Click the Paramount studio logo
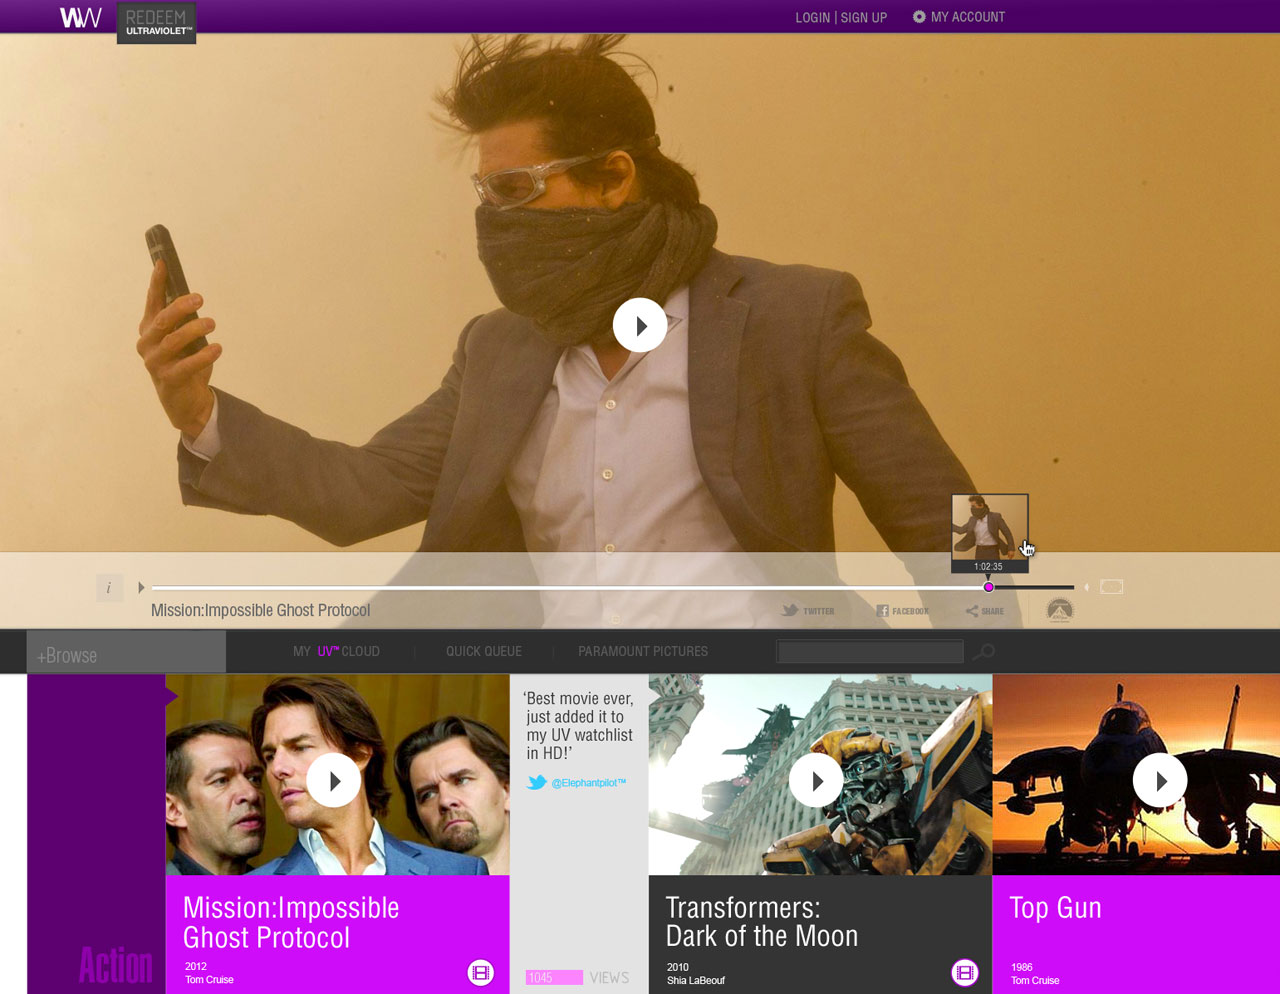This screenshot has height=994, width=1280. coord(1060,610)
